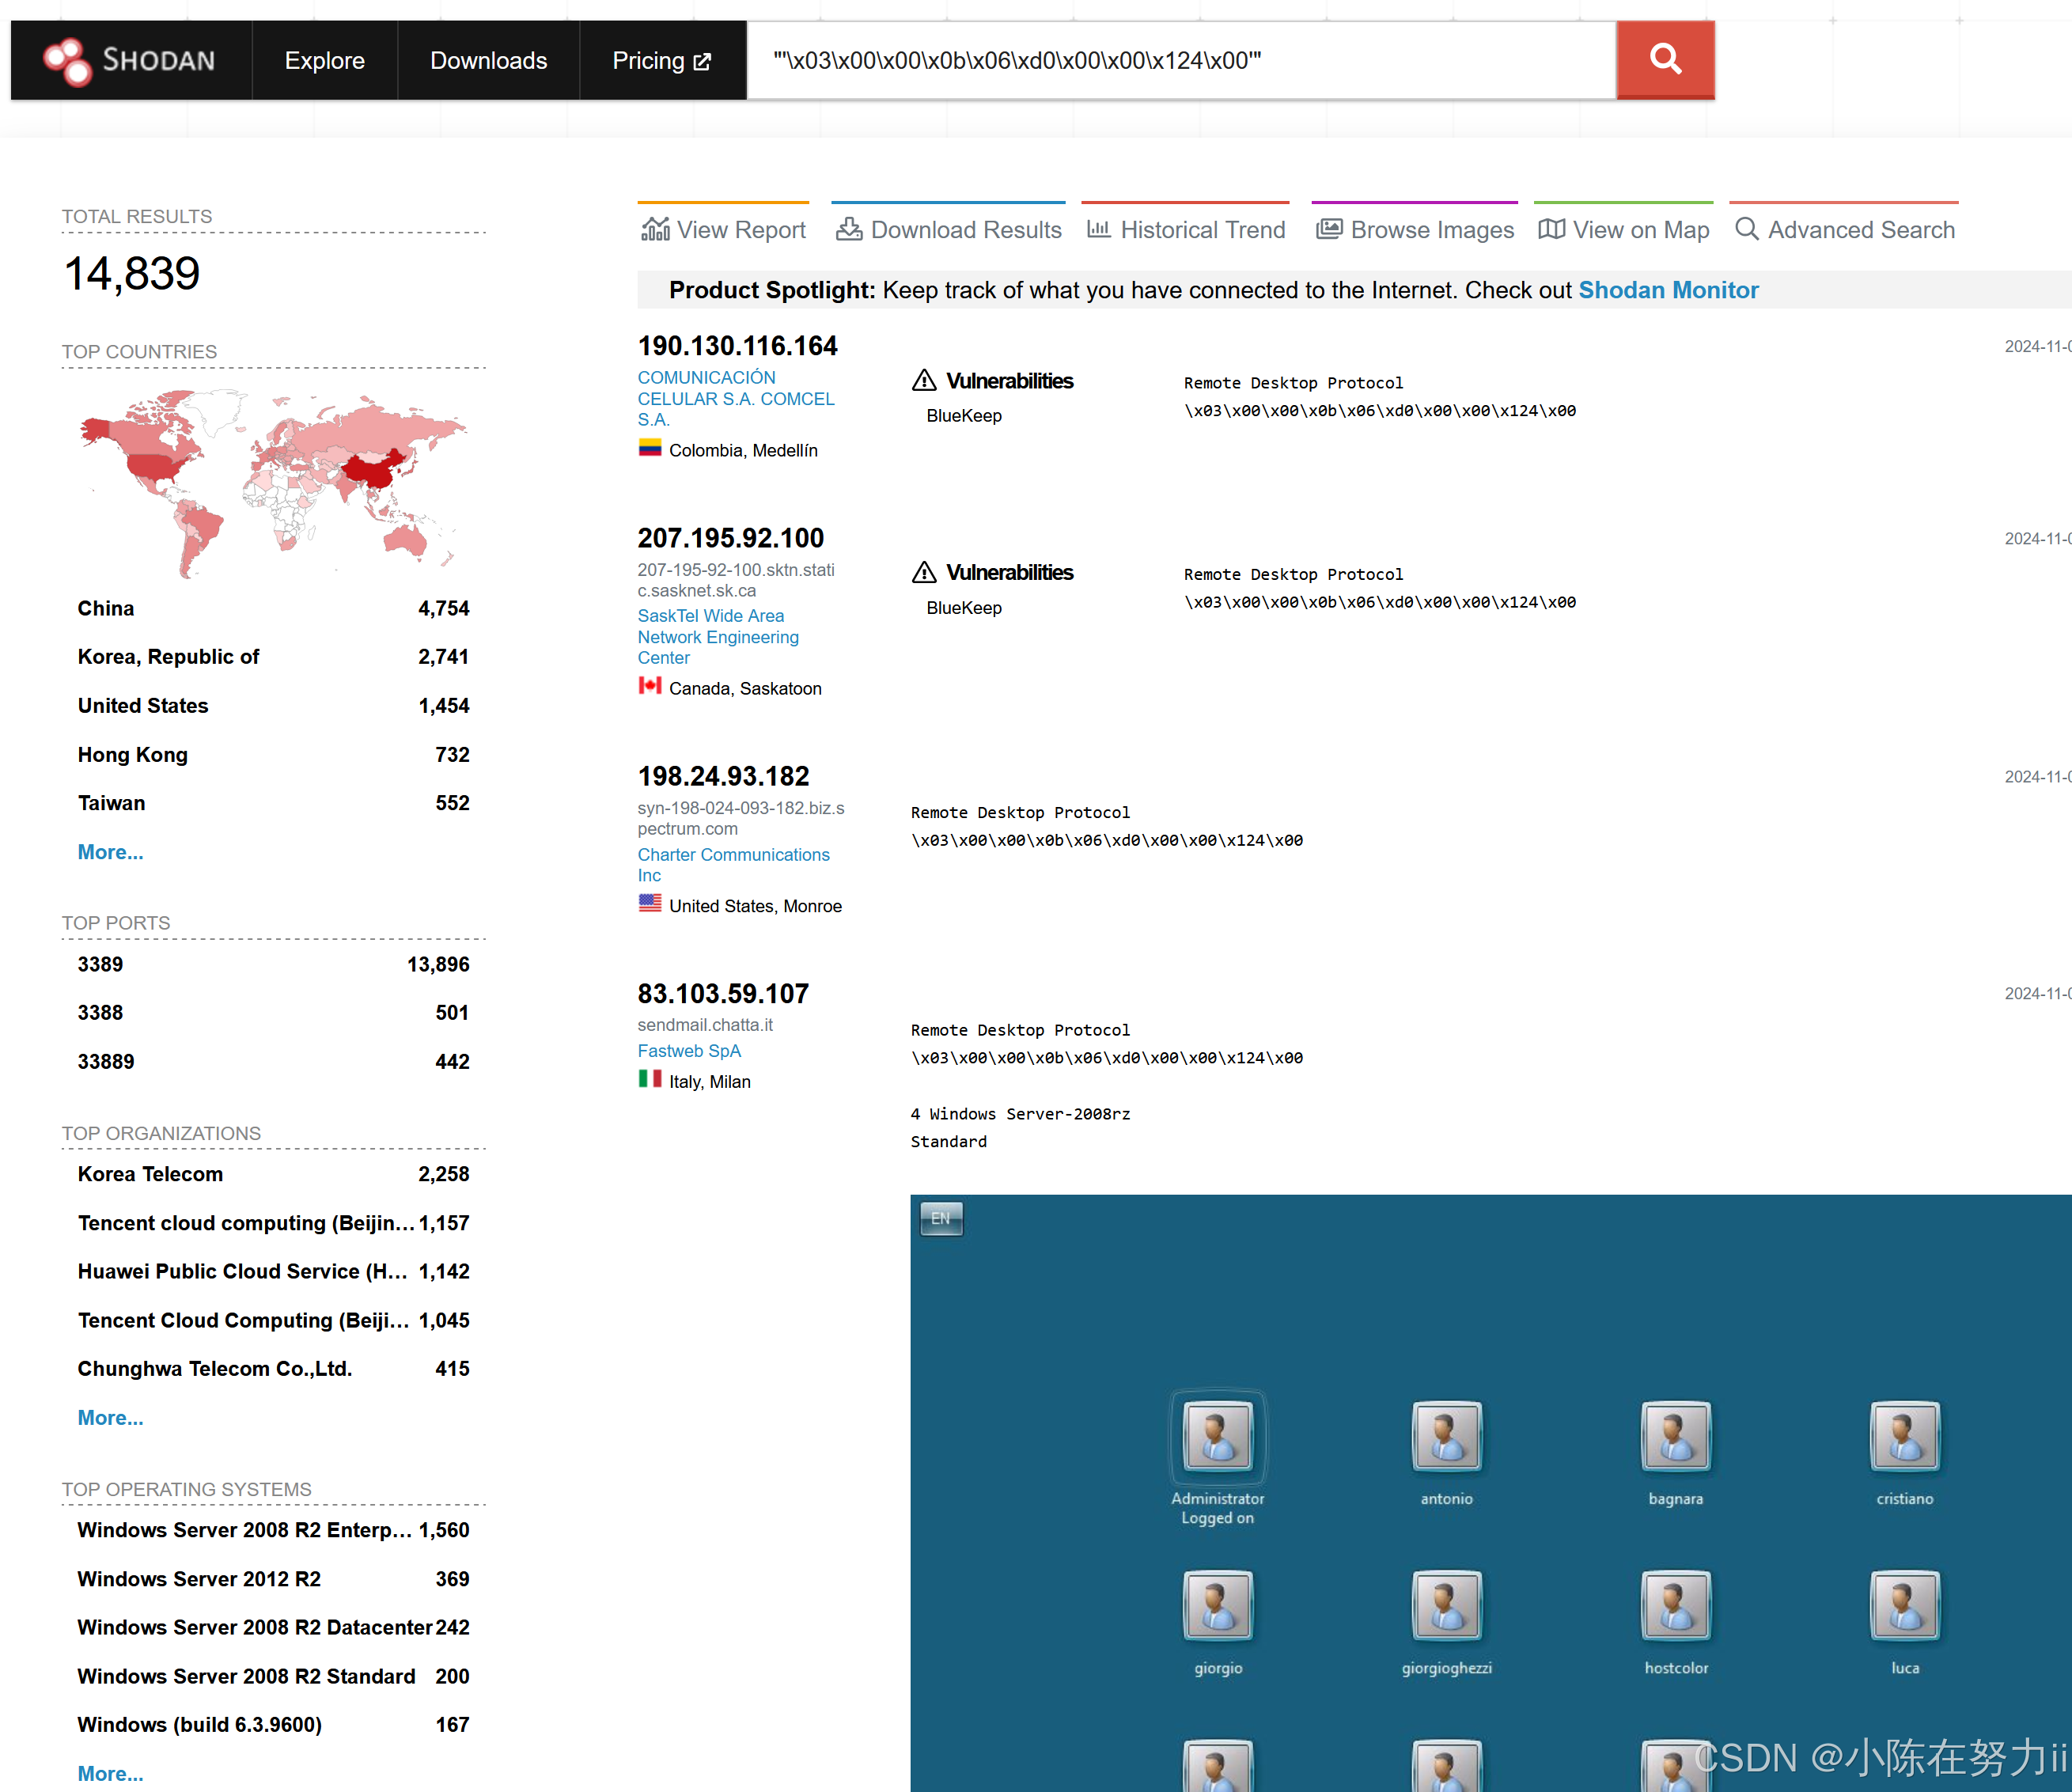This screenshot has height=1792, width=2072.
Task: Expand More under Top Operating Systems
Action: (110, 1773)
